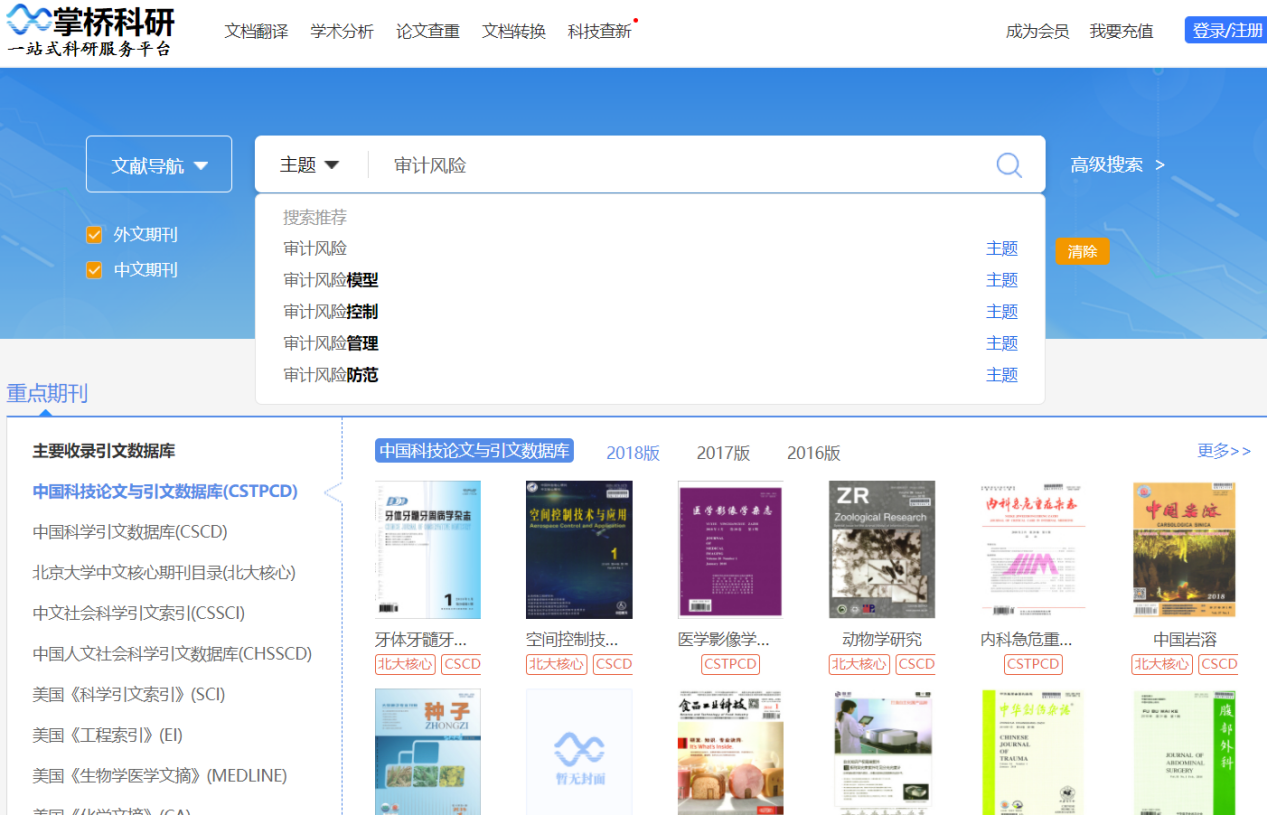Go to 学术分析 in the top navigation

coord(342,31)
